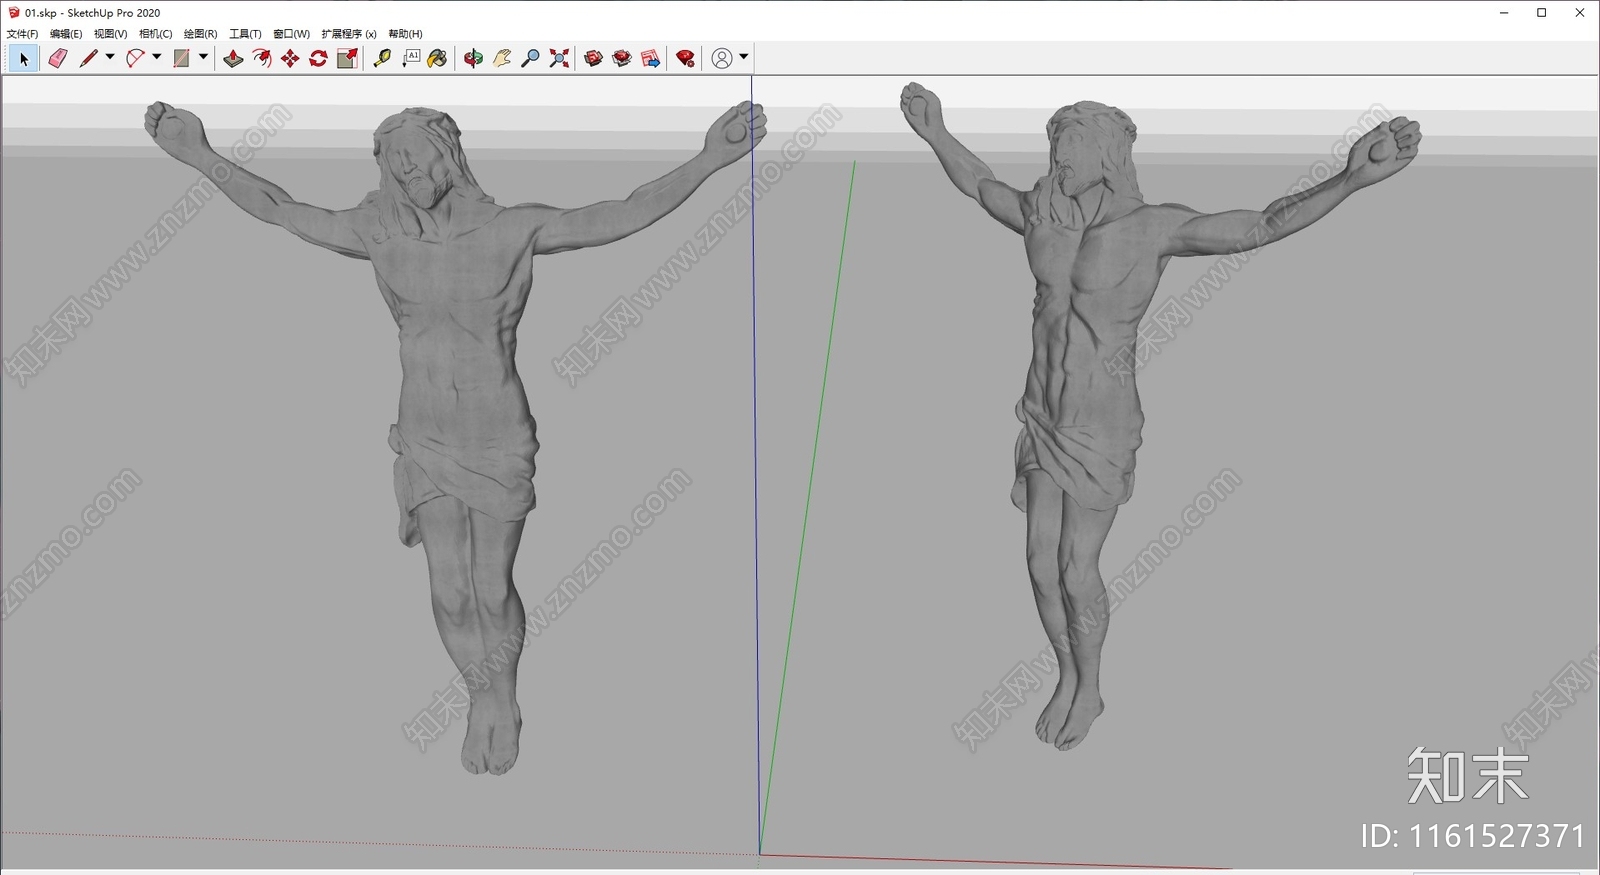
Task: Click the SketchUp icon in title bar
Action: [14, 13]
